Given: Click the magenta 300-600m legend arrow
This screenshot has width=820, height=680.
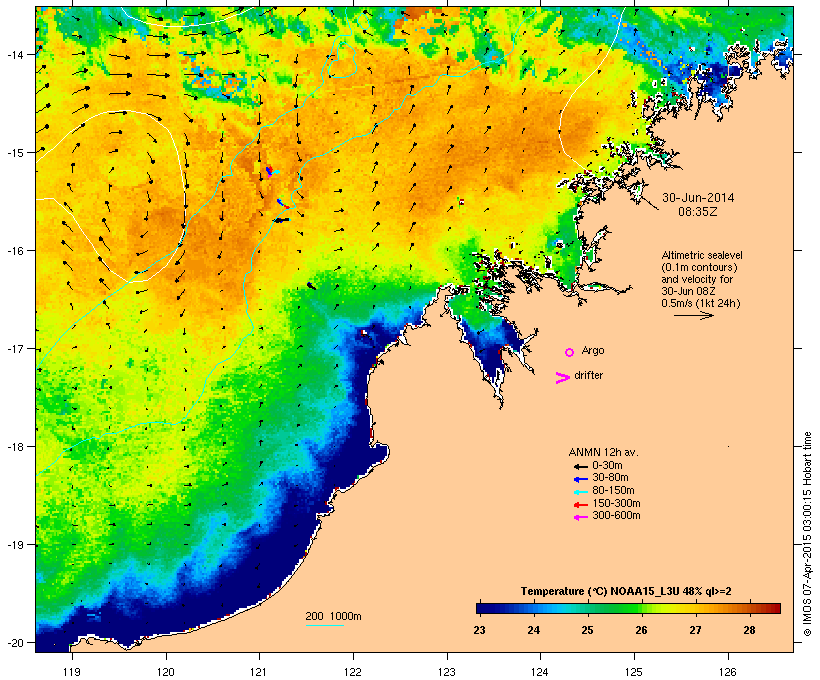Looking at the screenshot, I should tap(581, 517).
